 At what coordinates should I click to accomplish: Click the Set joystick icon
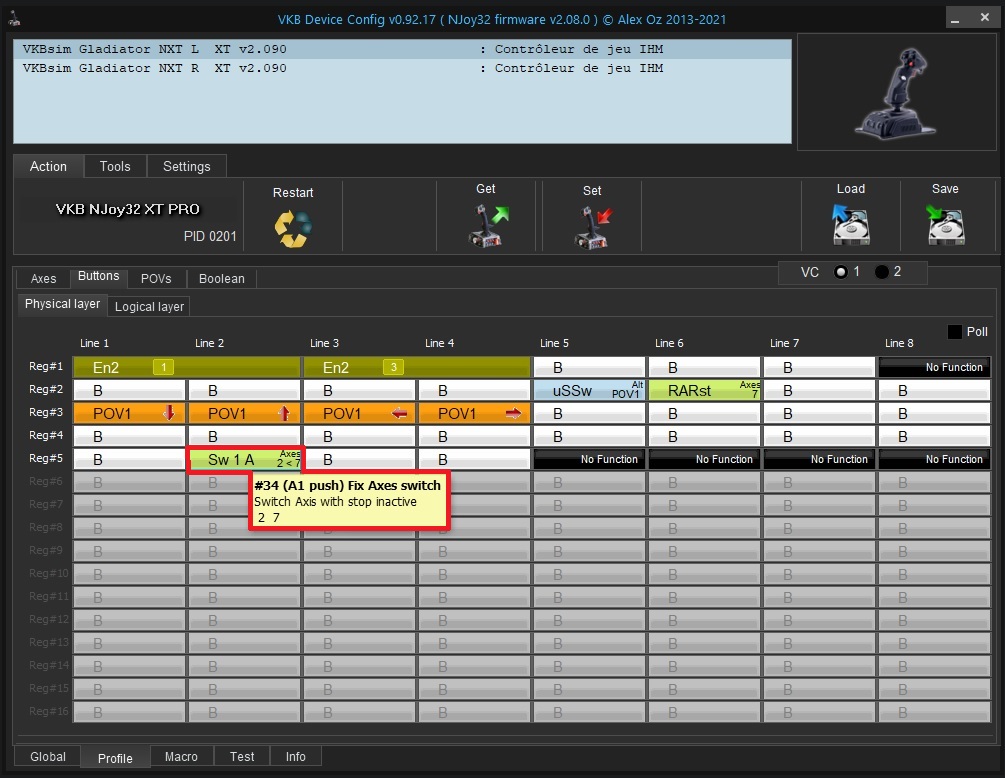click(x=593, y=227)
